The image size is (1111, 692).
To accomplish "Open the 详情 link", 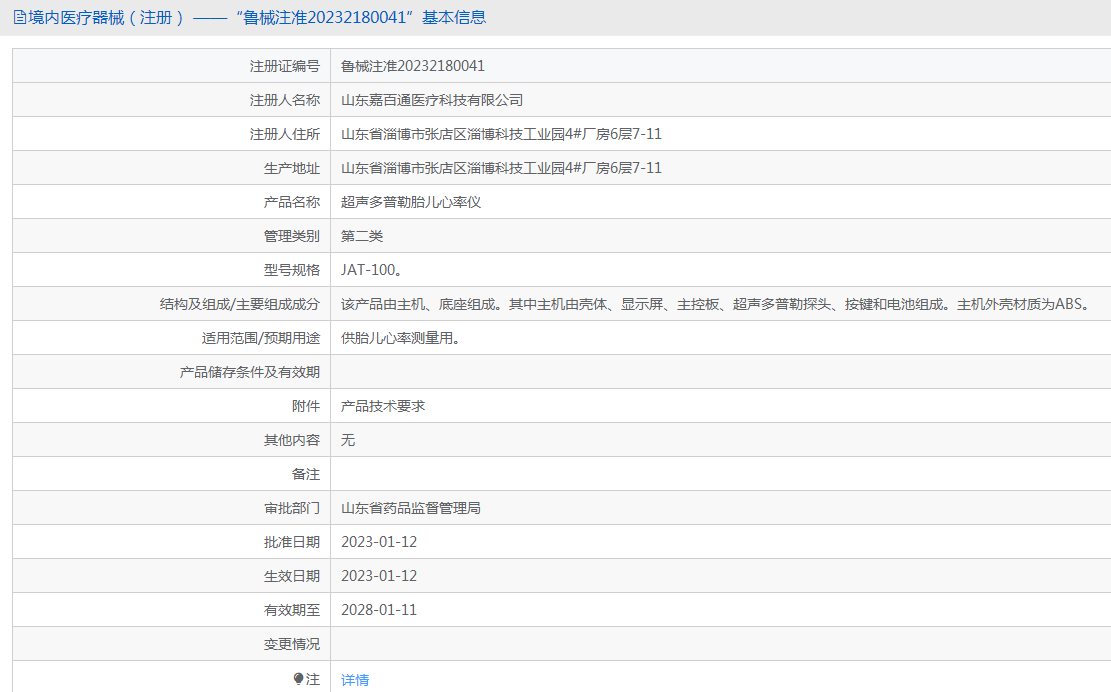I will pos(355,680).
